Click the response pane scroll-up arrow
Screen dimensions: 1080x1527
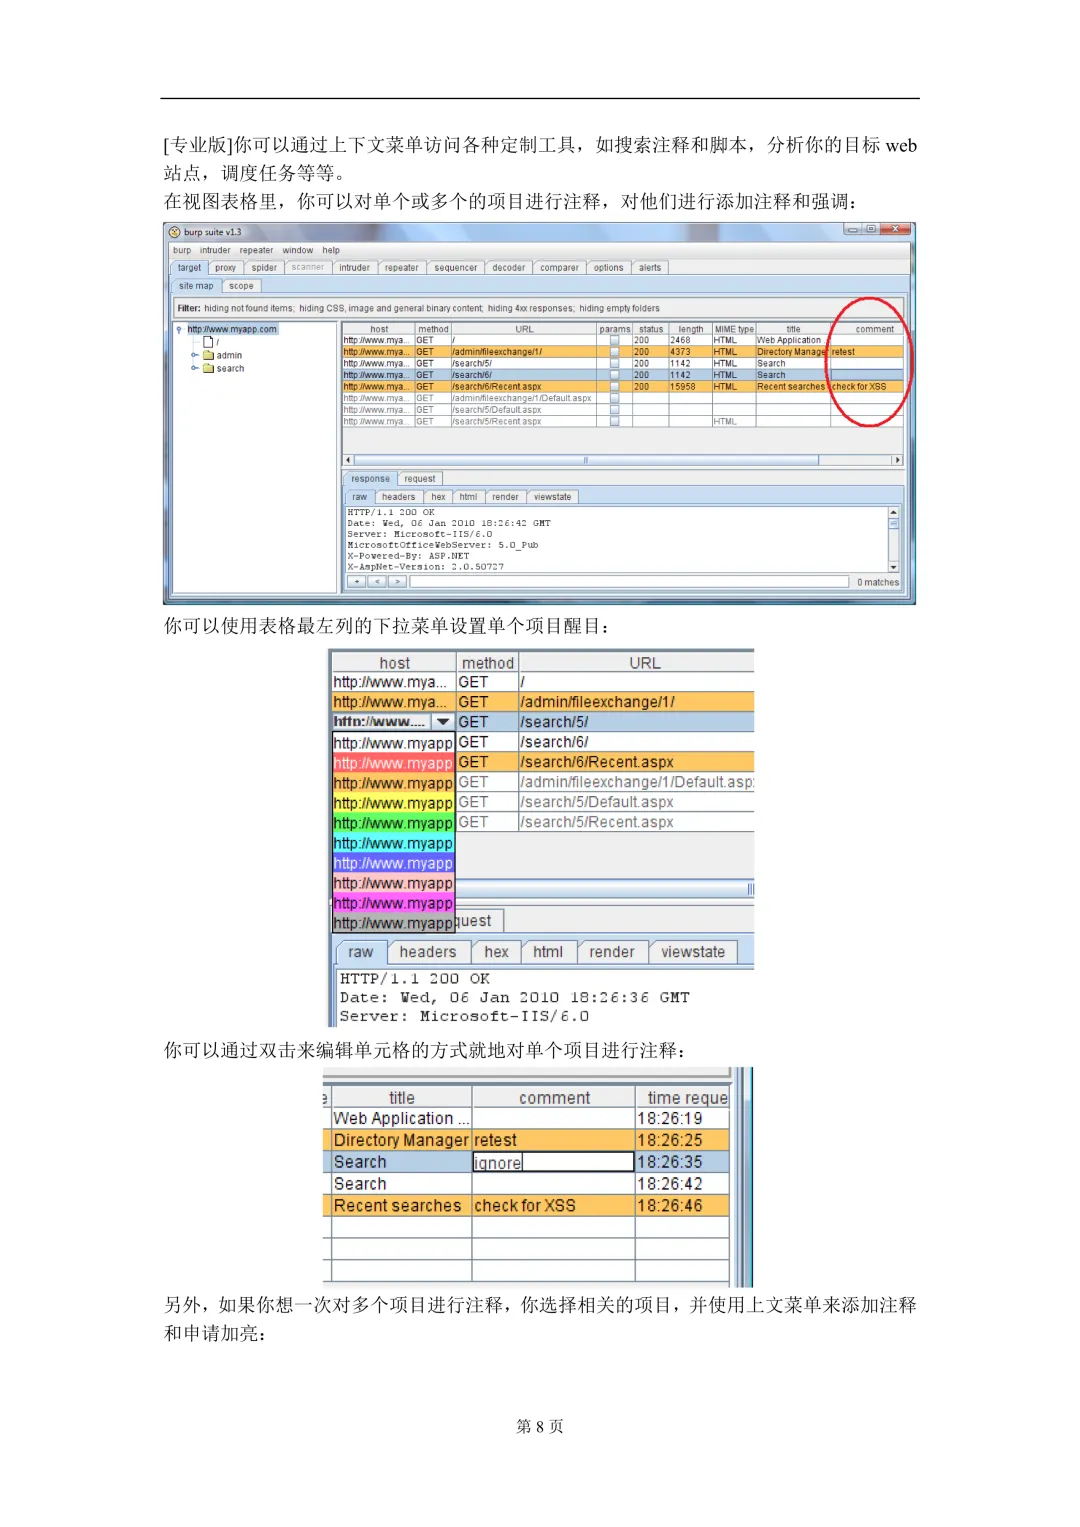click(893, 512)
